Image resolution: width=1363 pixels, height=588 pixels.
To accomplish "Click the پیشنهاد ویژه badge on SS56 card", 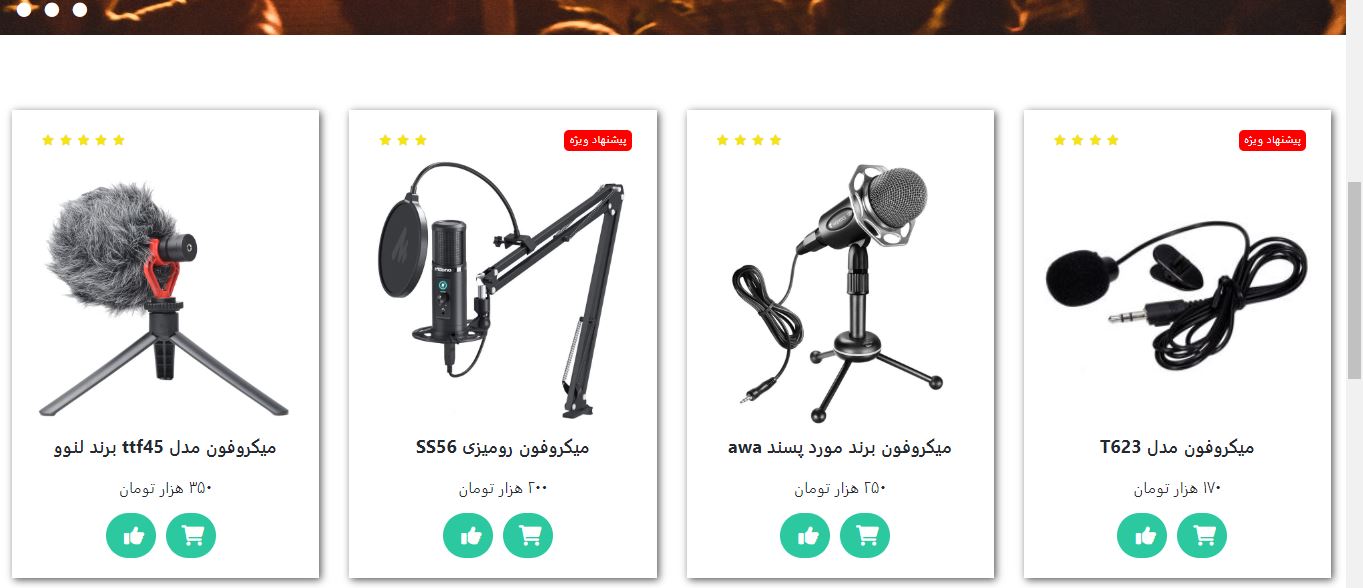I will click(x=598, y=140).
